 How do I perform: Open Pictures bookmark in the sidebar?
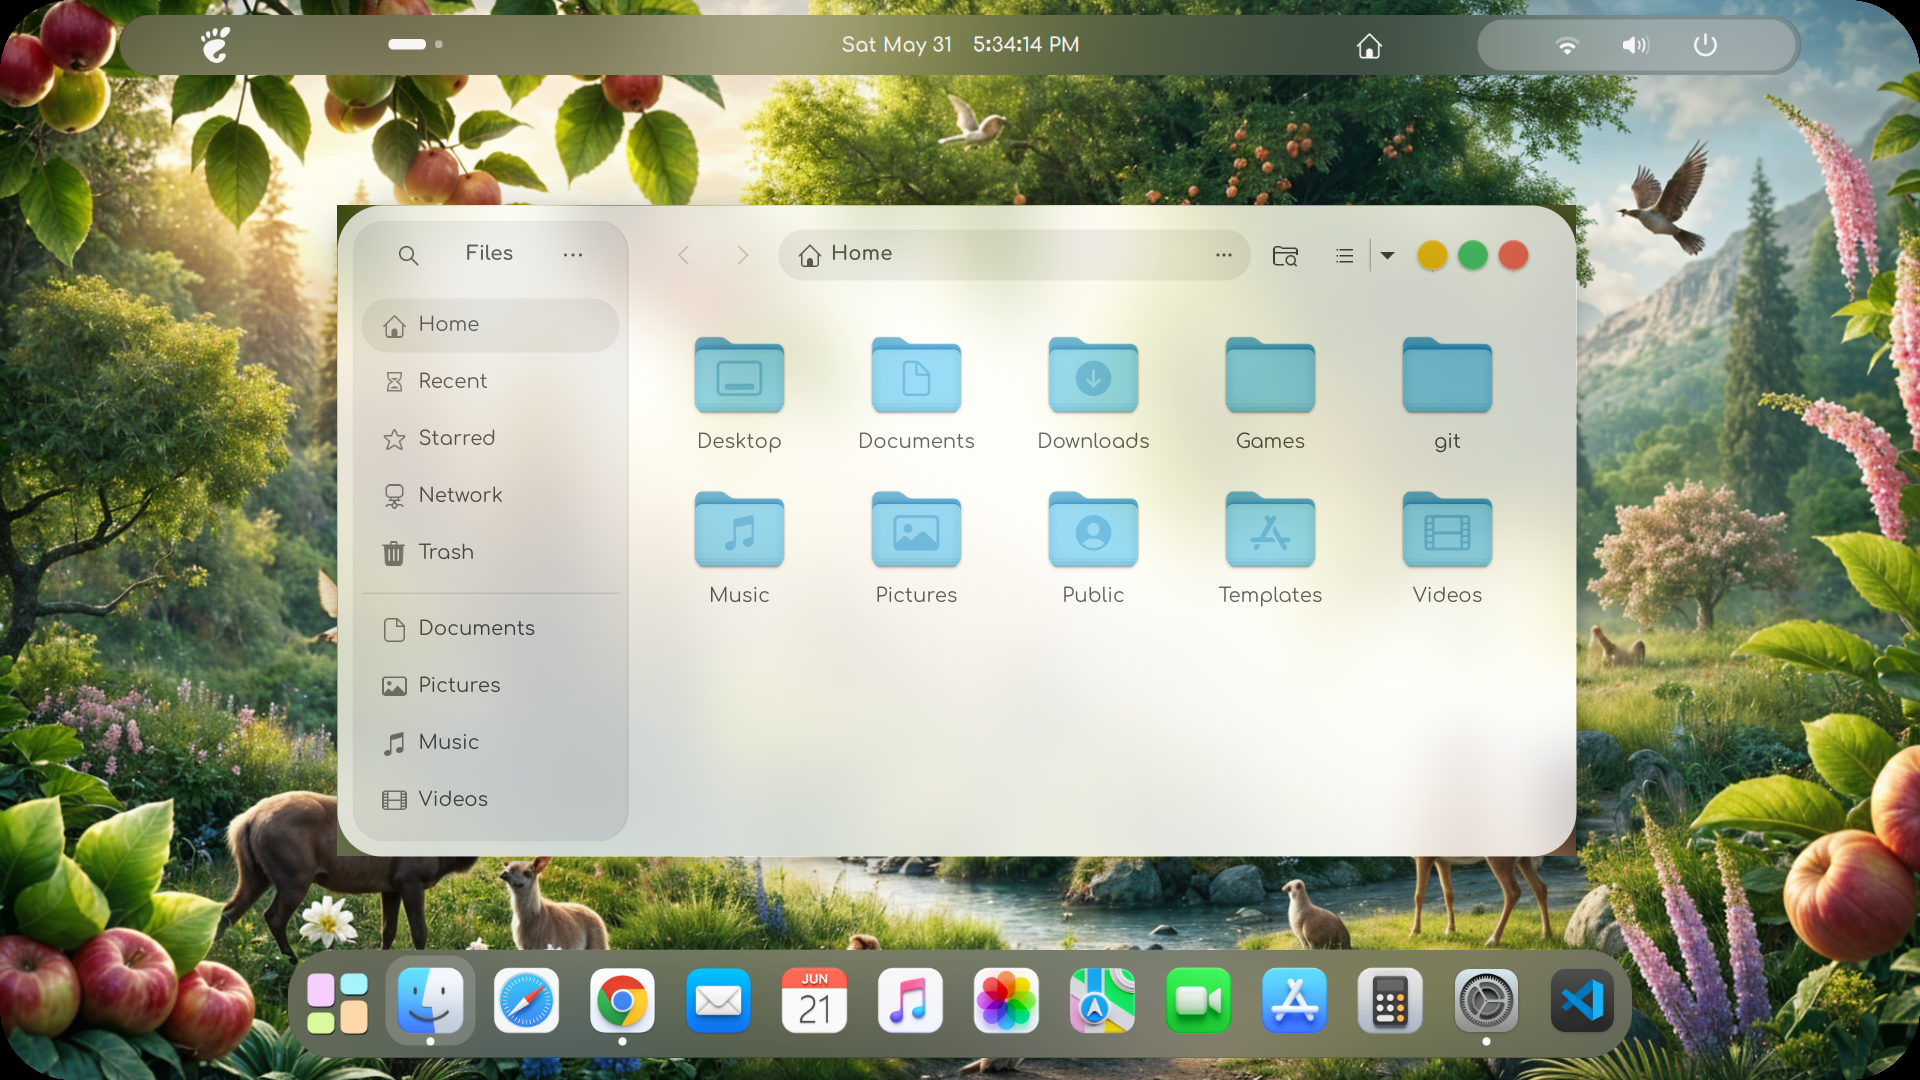click(x=490, y=686)
